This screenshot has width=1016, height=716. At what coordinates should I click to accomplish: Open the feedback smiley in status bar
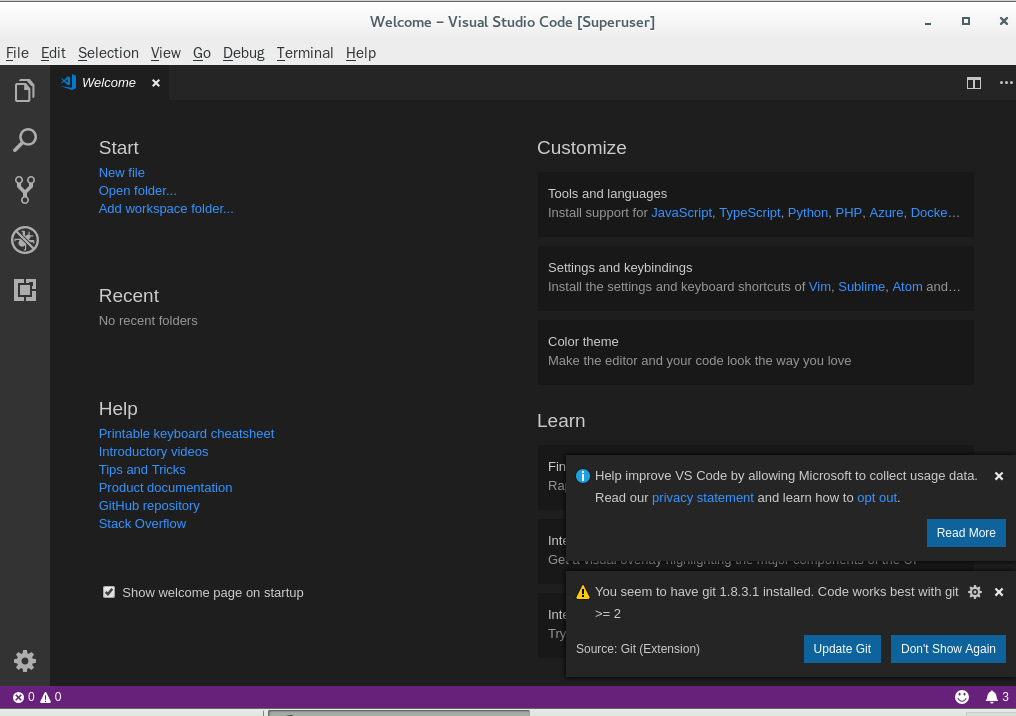click(x=962, y=697)
